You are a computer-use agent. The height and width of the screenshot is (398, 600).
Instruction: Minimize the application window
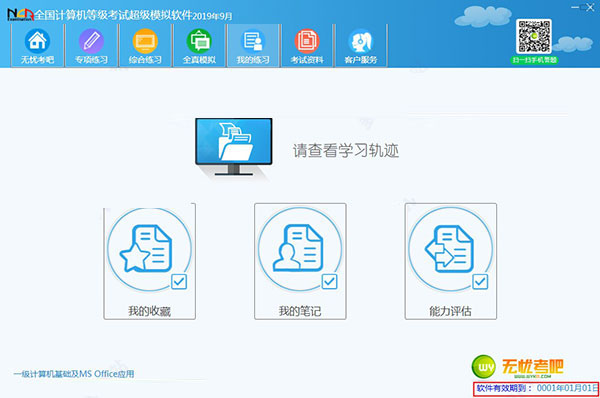tap(575, 7)
